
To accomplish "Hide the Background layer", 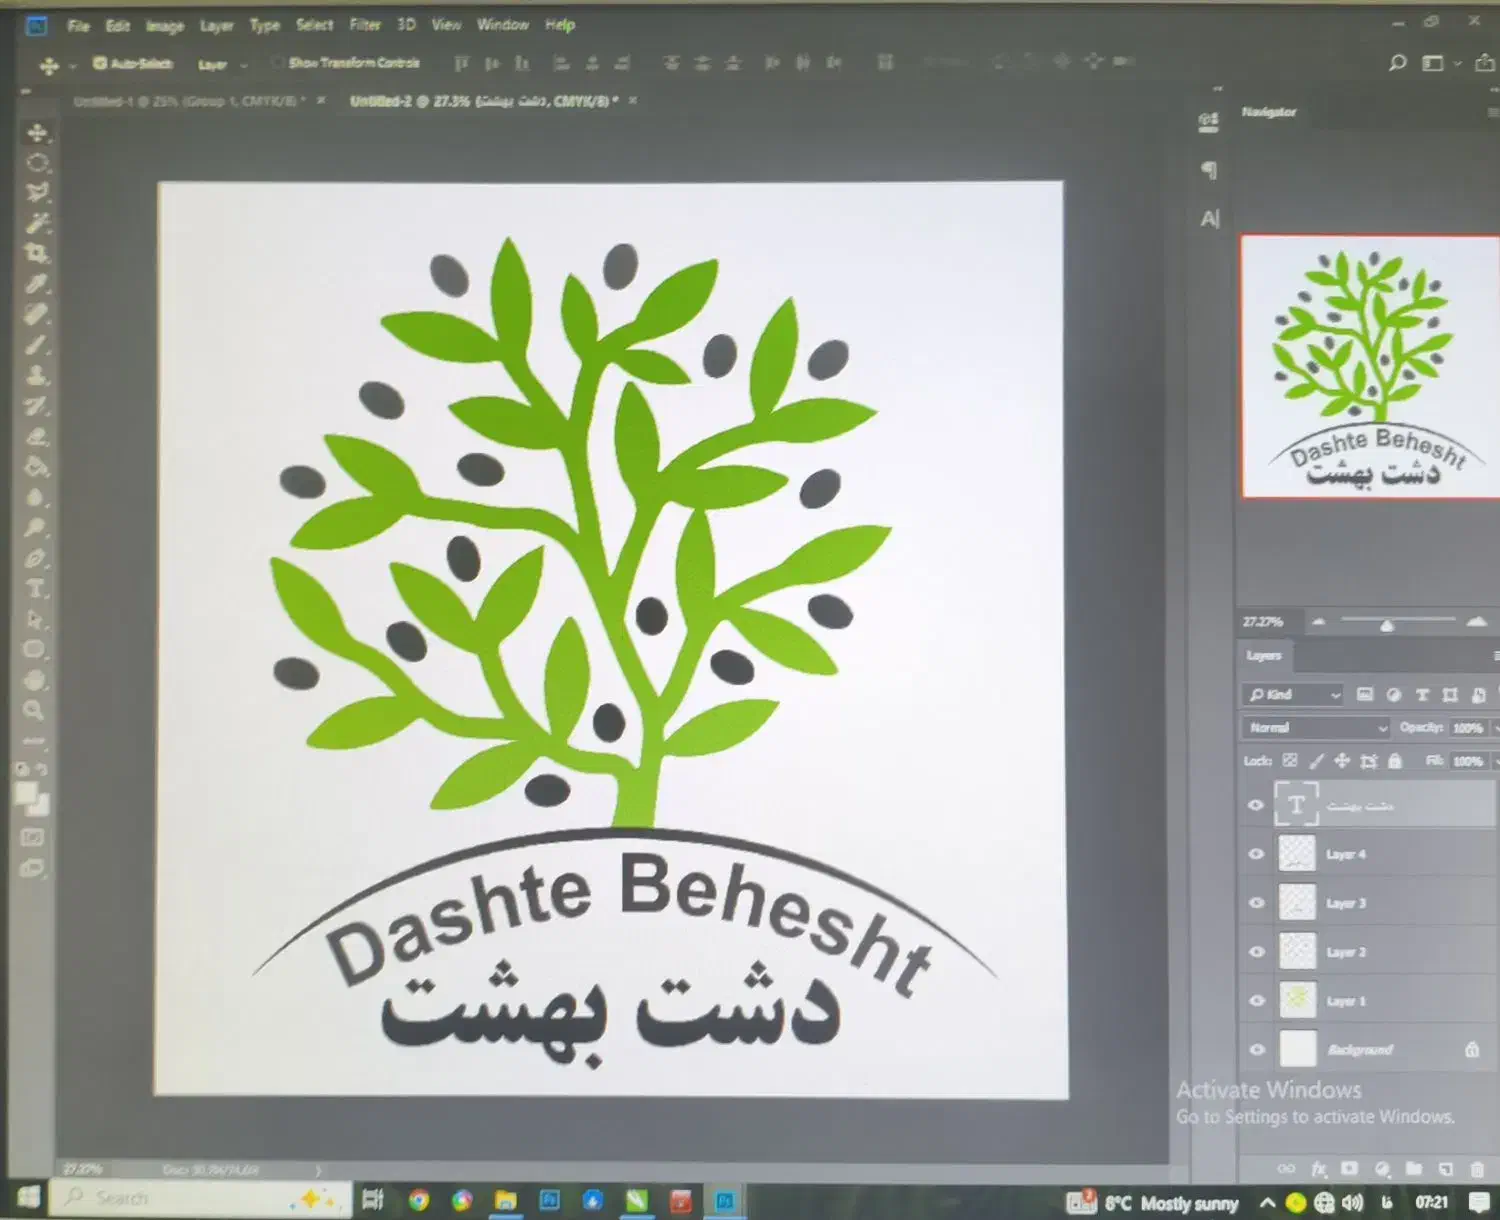I will coord(1257,1050).
